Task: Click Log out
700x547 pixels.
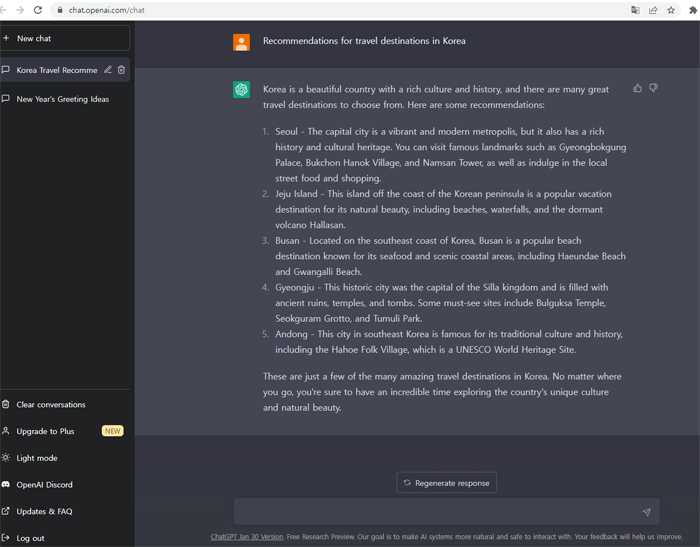Action: coord(65,538)
